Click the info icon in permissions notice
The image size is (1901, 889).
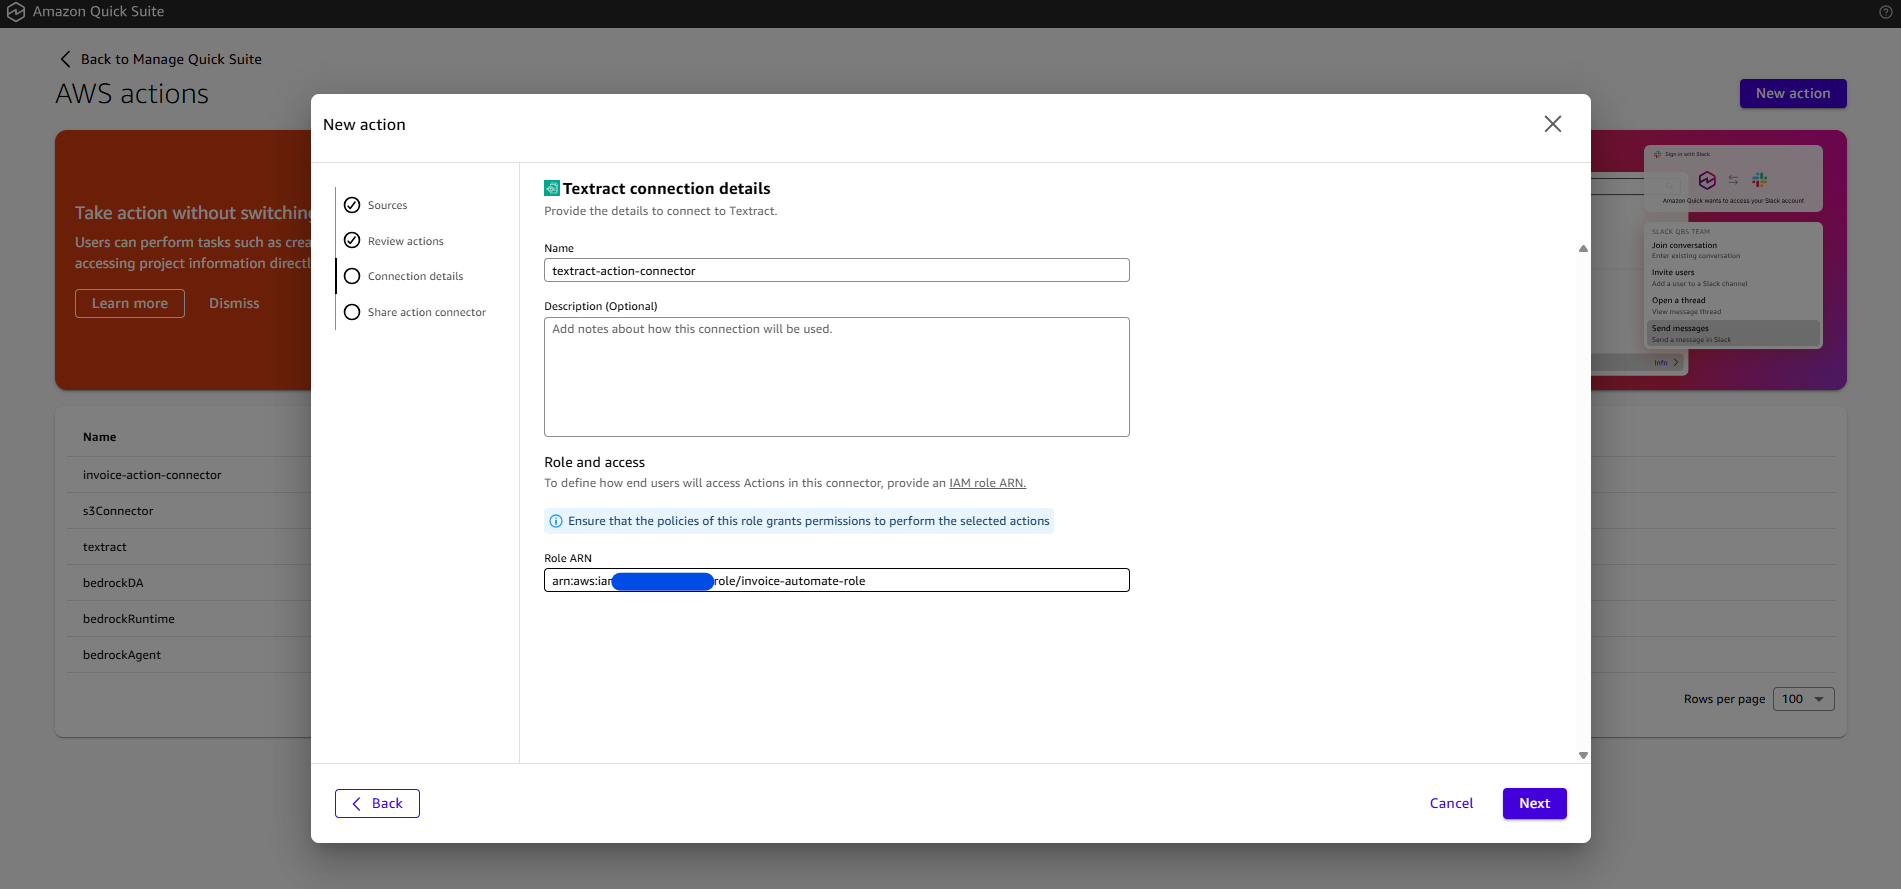(x=556, y=521)
